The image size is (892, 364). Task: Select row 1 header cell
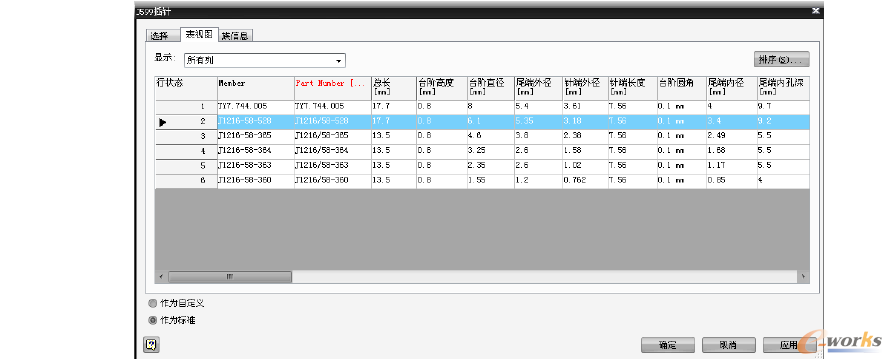(186, 107)
